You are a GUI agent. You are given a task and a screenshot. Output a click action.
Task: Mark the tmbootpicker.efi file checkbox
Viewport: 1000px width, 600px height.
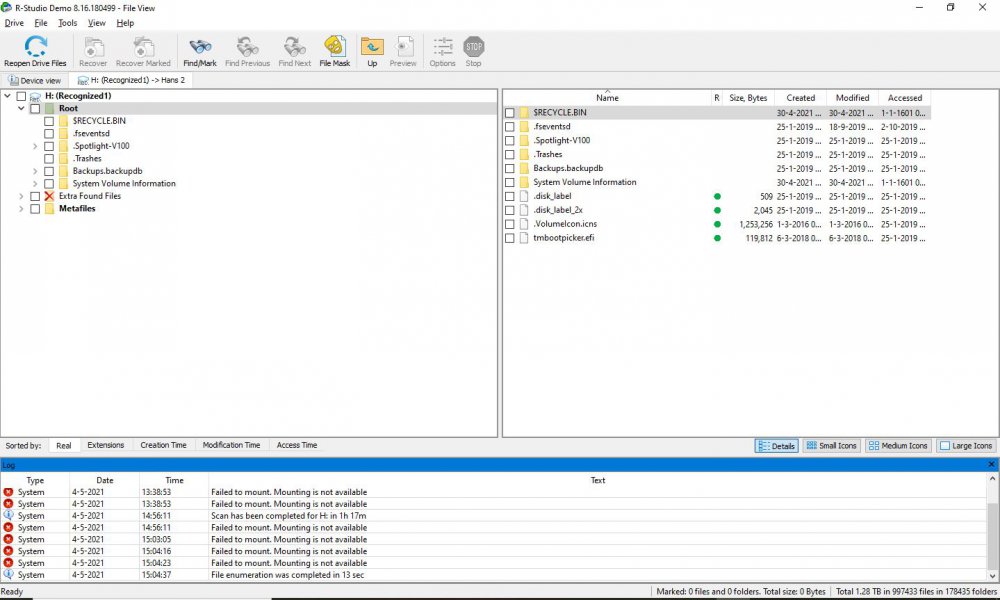click(x=510, y=238)
